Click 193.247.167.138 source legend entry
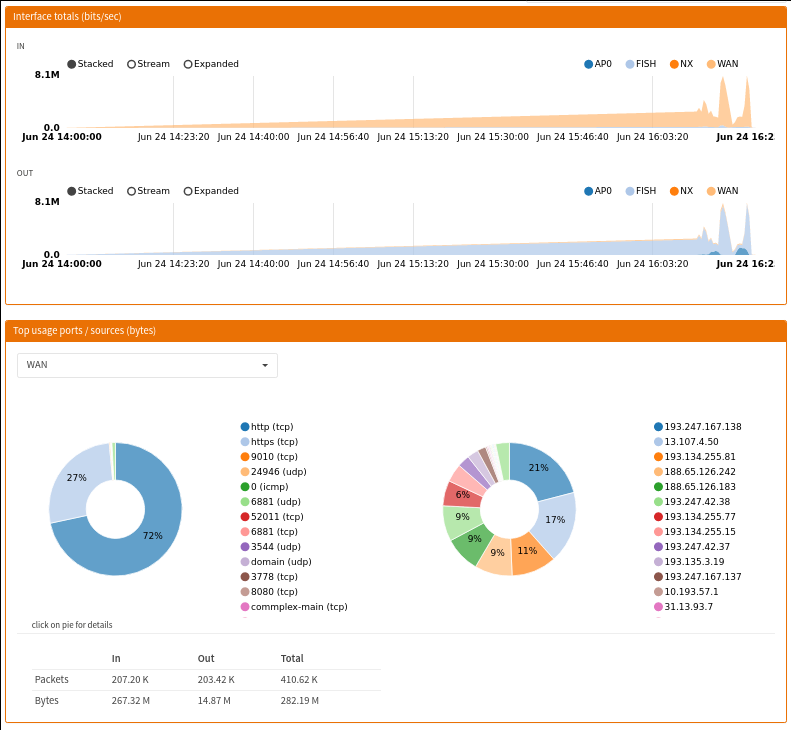Viewport: 791px width, 730px height. coord(698,427)
